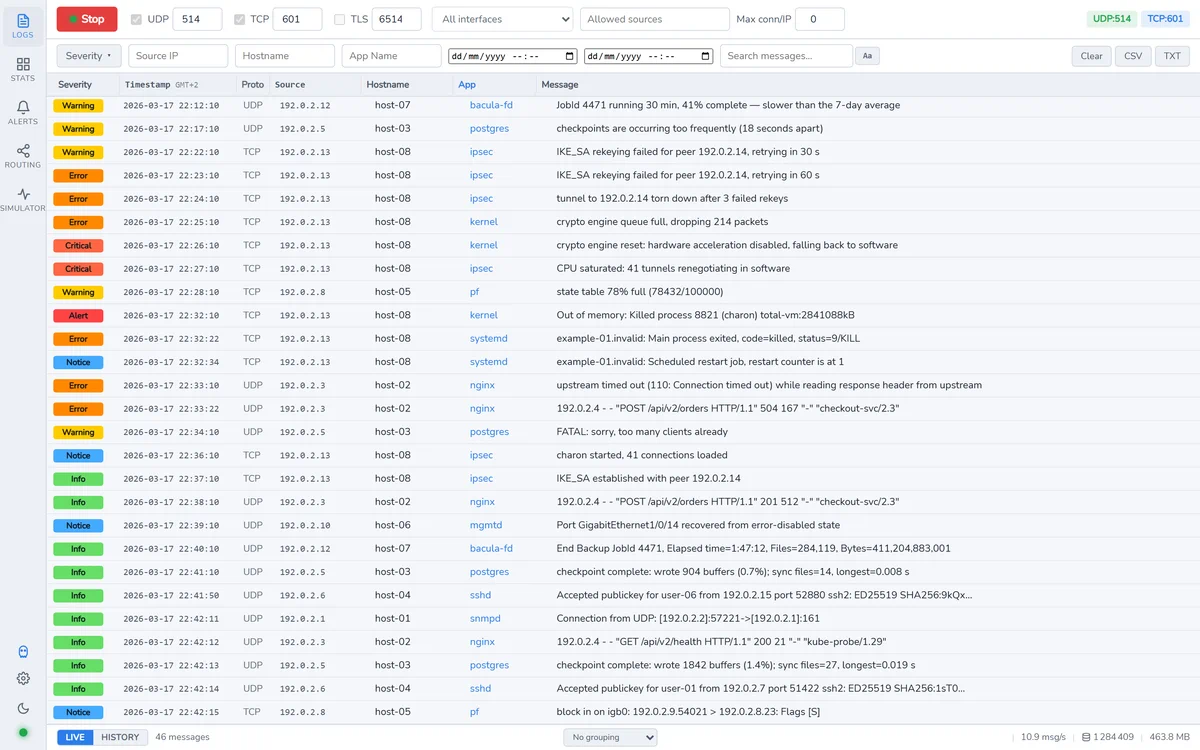The height and width of the screenshot is (750, 1200).
Task: Click the UDP port field showing 514
Action: tap(197, 19)
